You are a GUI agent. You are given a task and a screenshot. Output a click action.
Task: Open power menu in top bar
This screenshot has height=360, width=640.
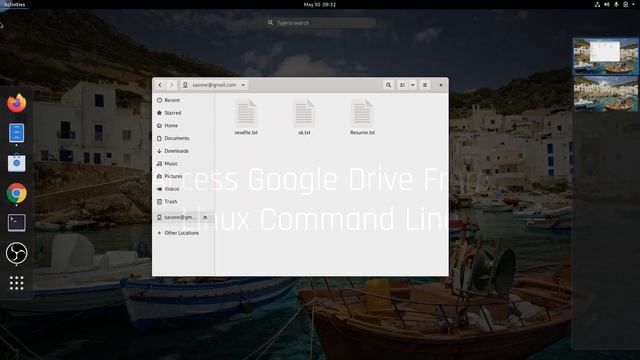tap(626, 4)
